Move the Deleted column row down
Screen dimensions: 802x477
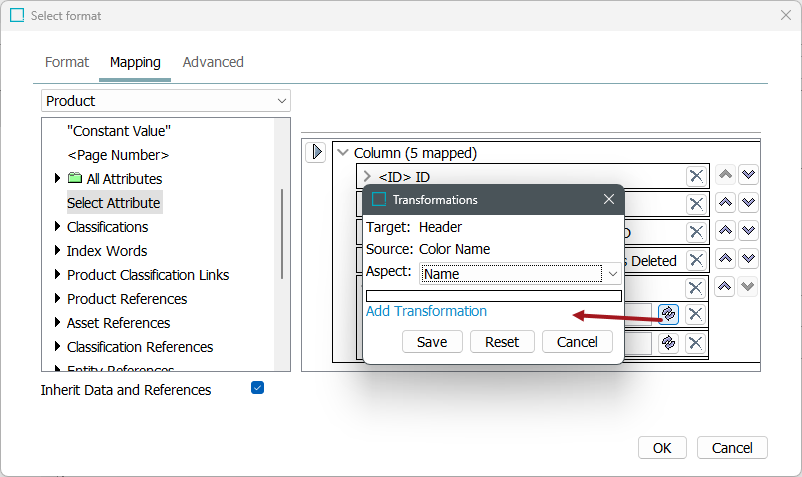pyautogui.click(x=748, y=258)
